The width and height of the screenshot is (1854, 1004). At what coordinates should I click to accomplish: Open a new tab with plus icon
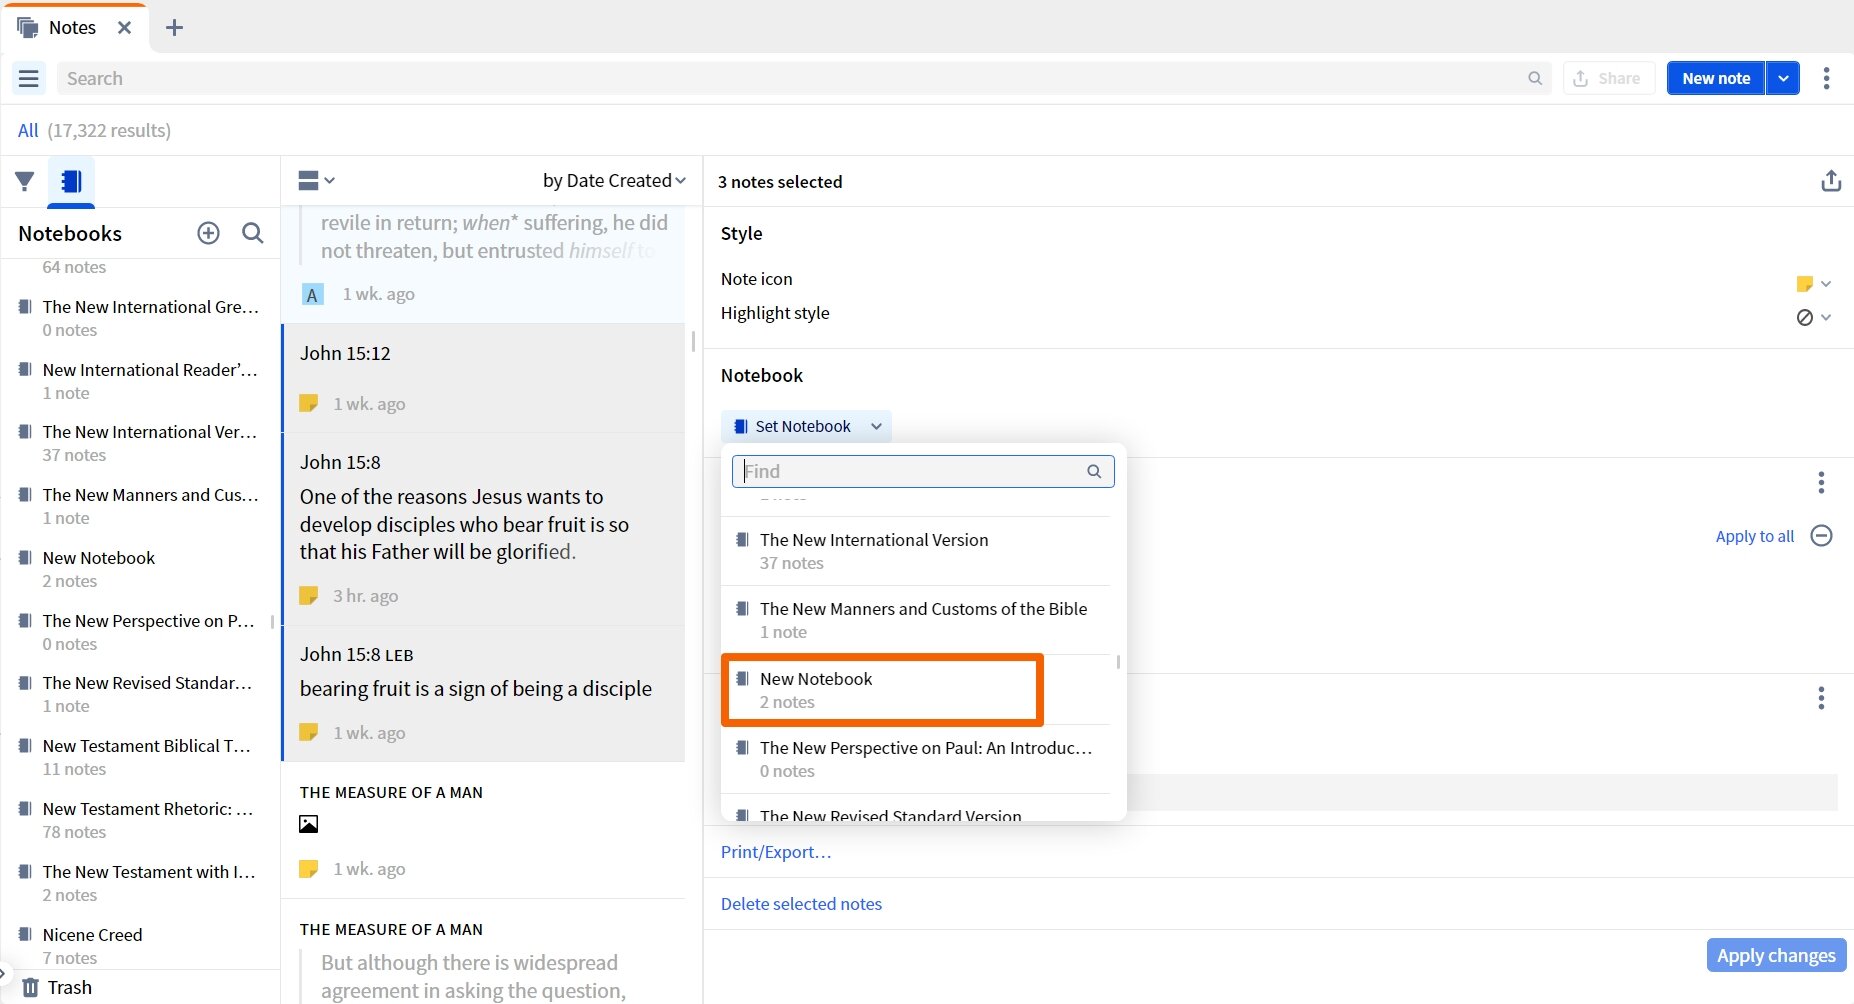(174, 27)
